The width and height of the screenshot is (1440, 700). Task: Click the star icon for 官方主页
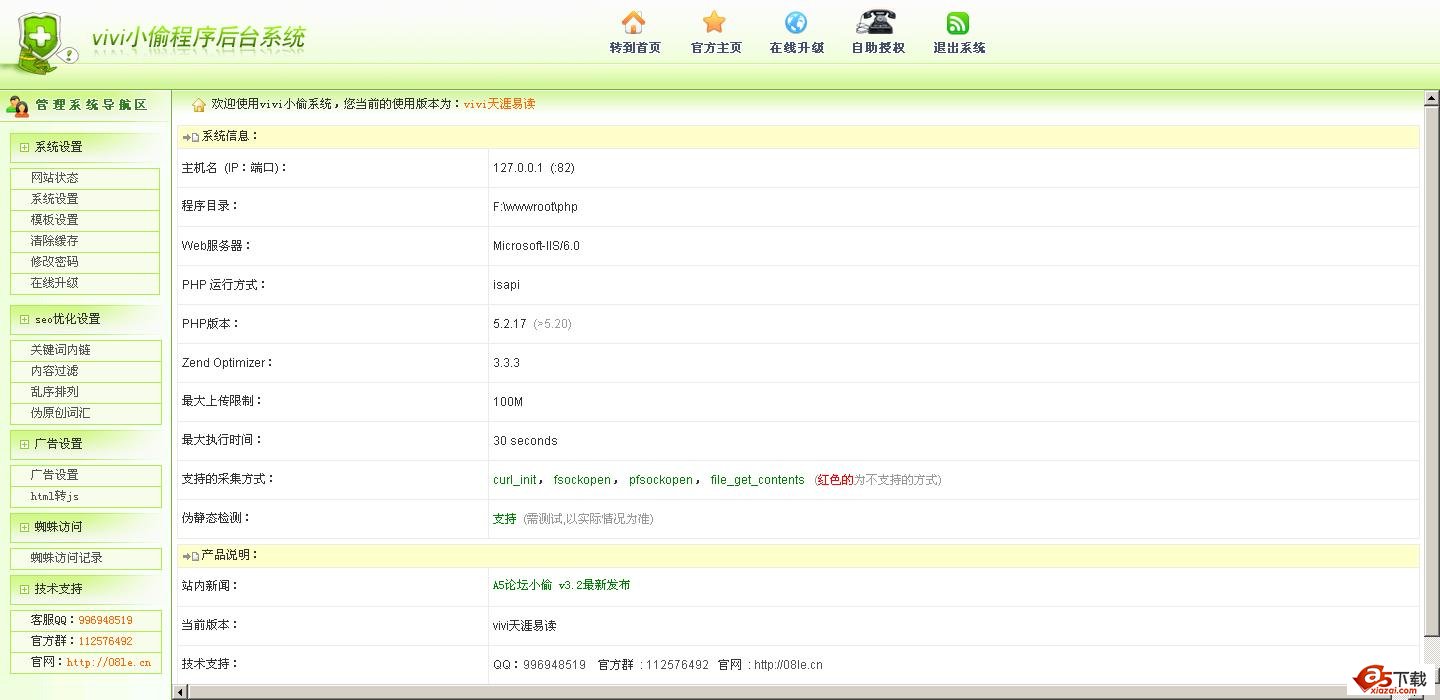pyautogui.click(x=714, y=22)
